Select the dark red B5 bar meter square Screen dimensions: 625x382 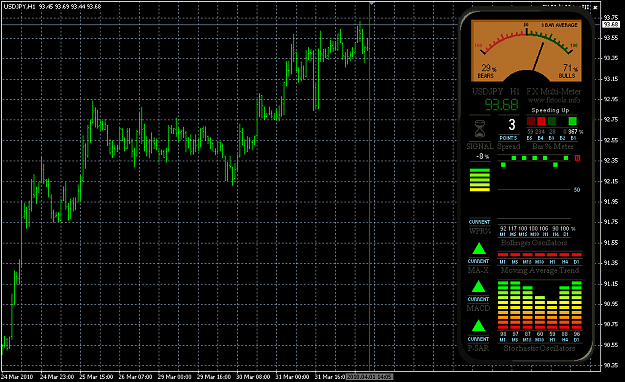[x=531, y=120]
